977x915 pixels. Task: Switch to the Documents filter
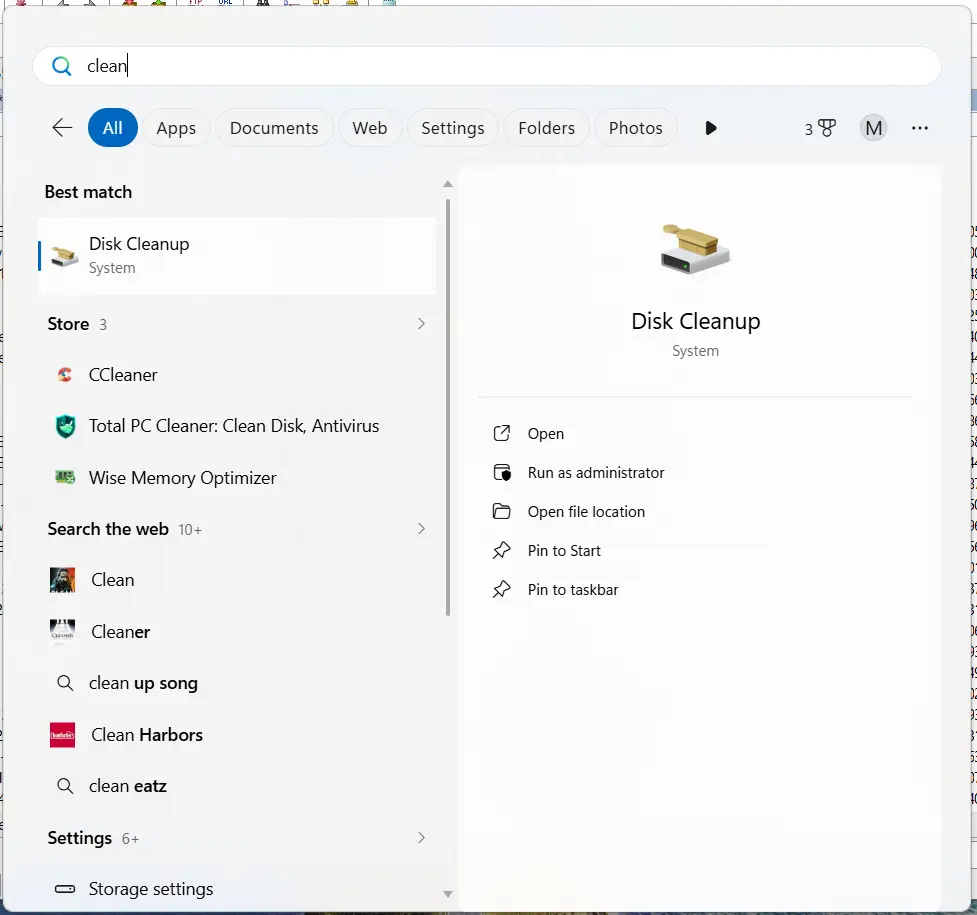274,128
